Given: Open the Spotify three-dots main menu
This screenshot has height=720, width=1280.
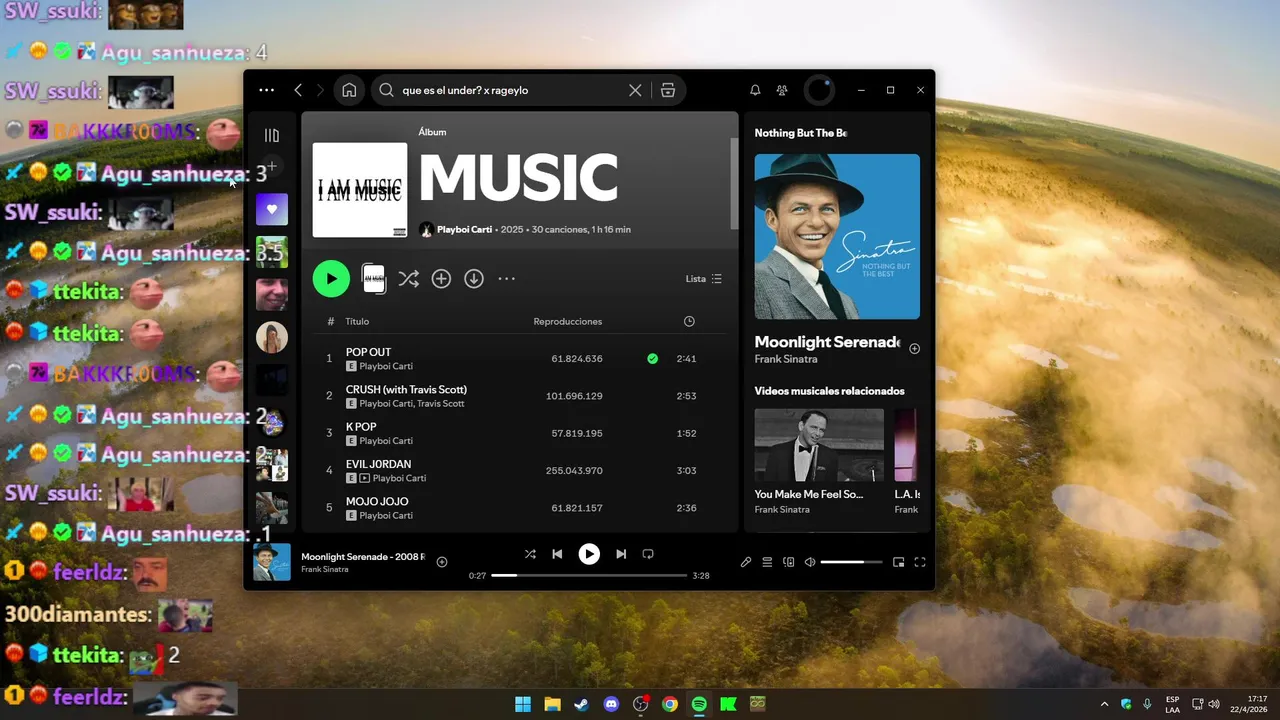Looking at the screenshot, I should point(266,90).
